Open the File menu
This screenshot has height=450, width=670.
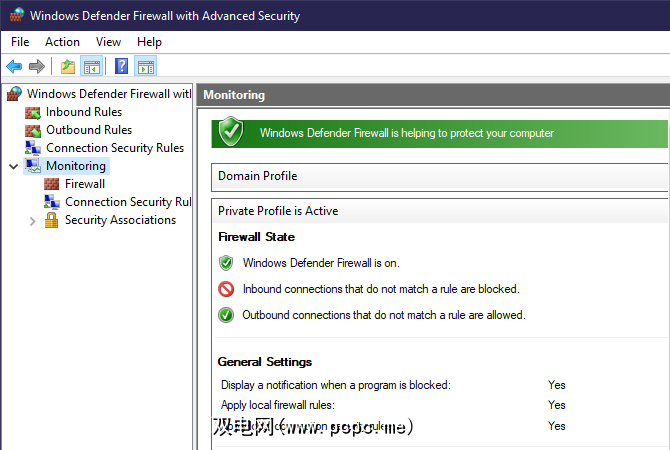pos(21,42)
